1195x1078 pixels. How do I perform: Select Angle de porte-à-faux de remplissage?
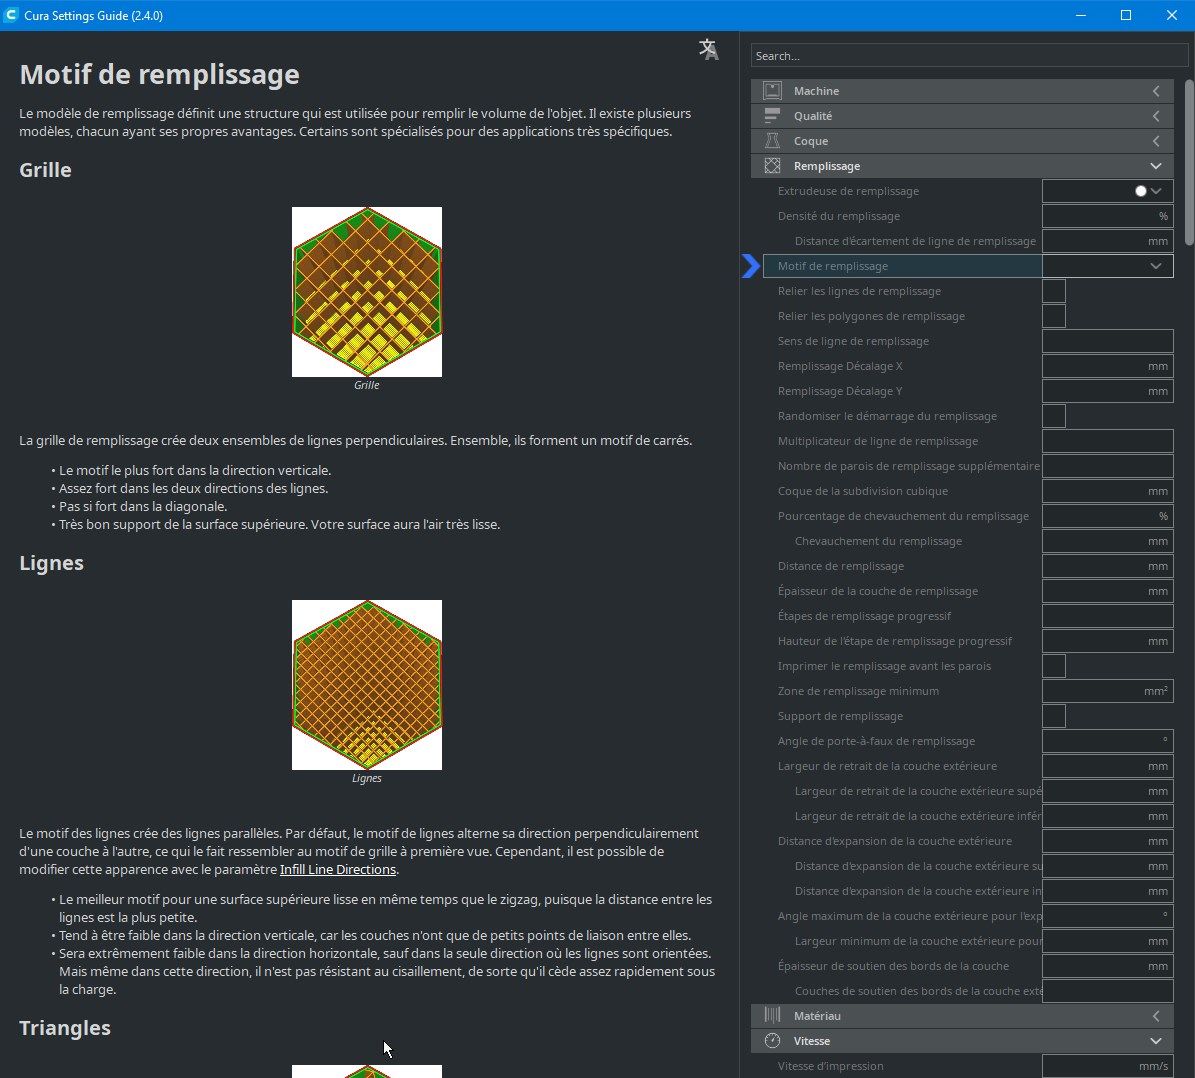876,741
